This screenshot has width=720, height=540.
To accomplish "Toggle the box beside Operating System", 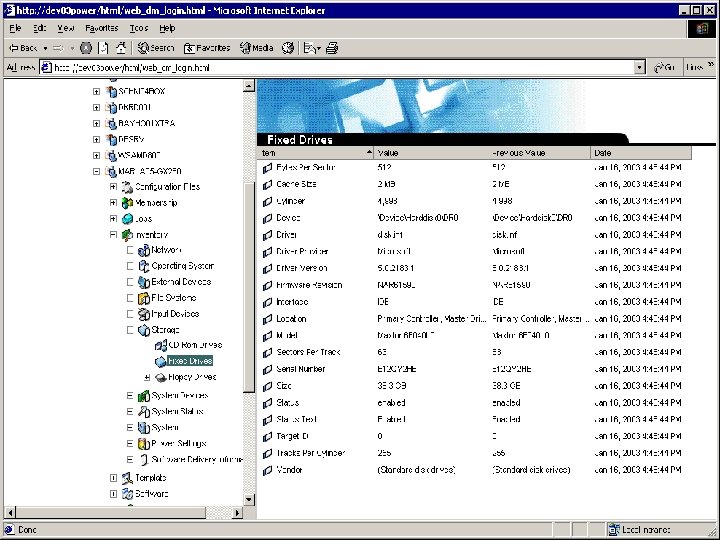I will pos(129,267).
